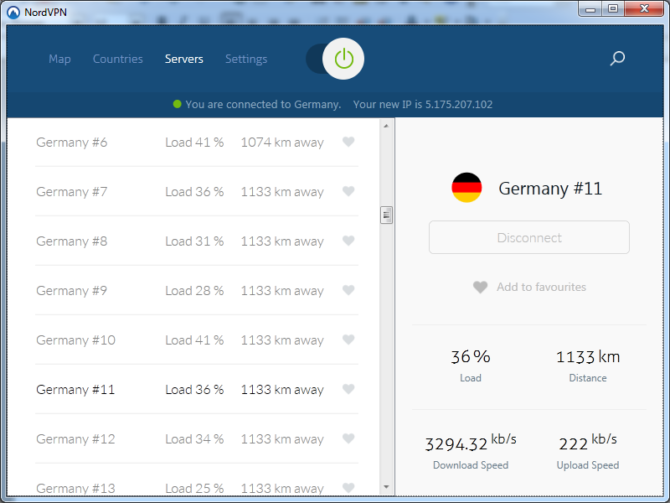Favourite Germany #13 with heart icon
This screenshot has height=503, width=670.
pyautogui.click(x=349, y=488)
